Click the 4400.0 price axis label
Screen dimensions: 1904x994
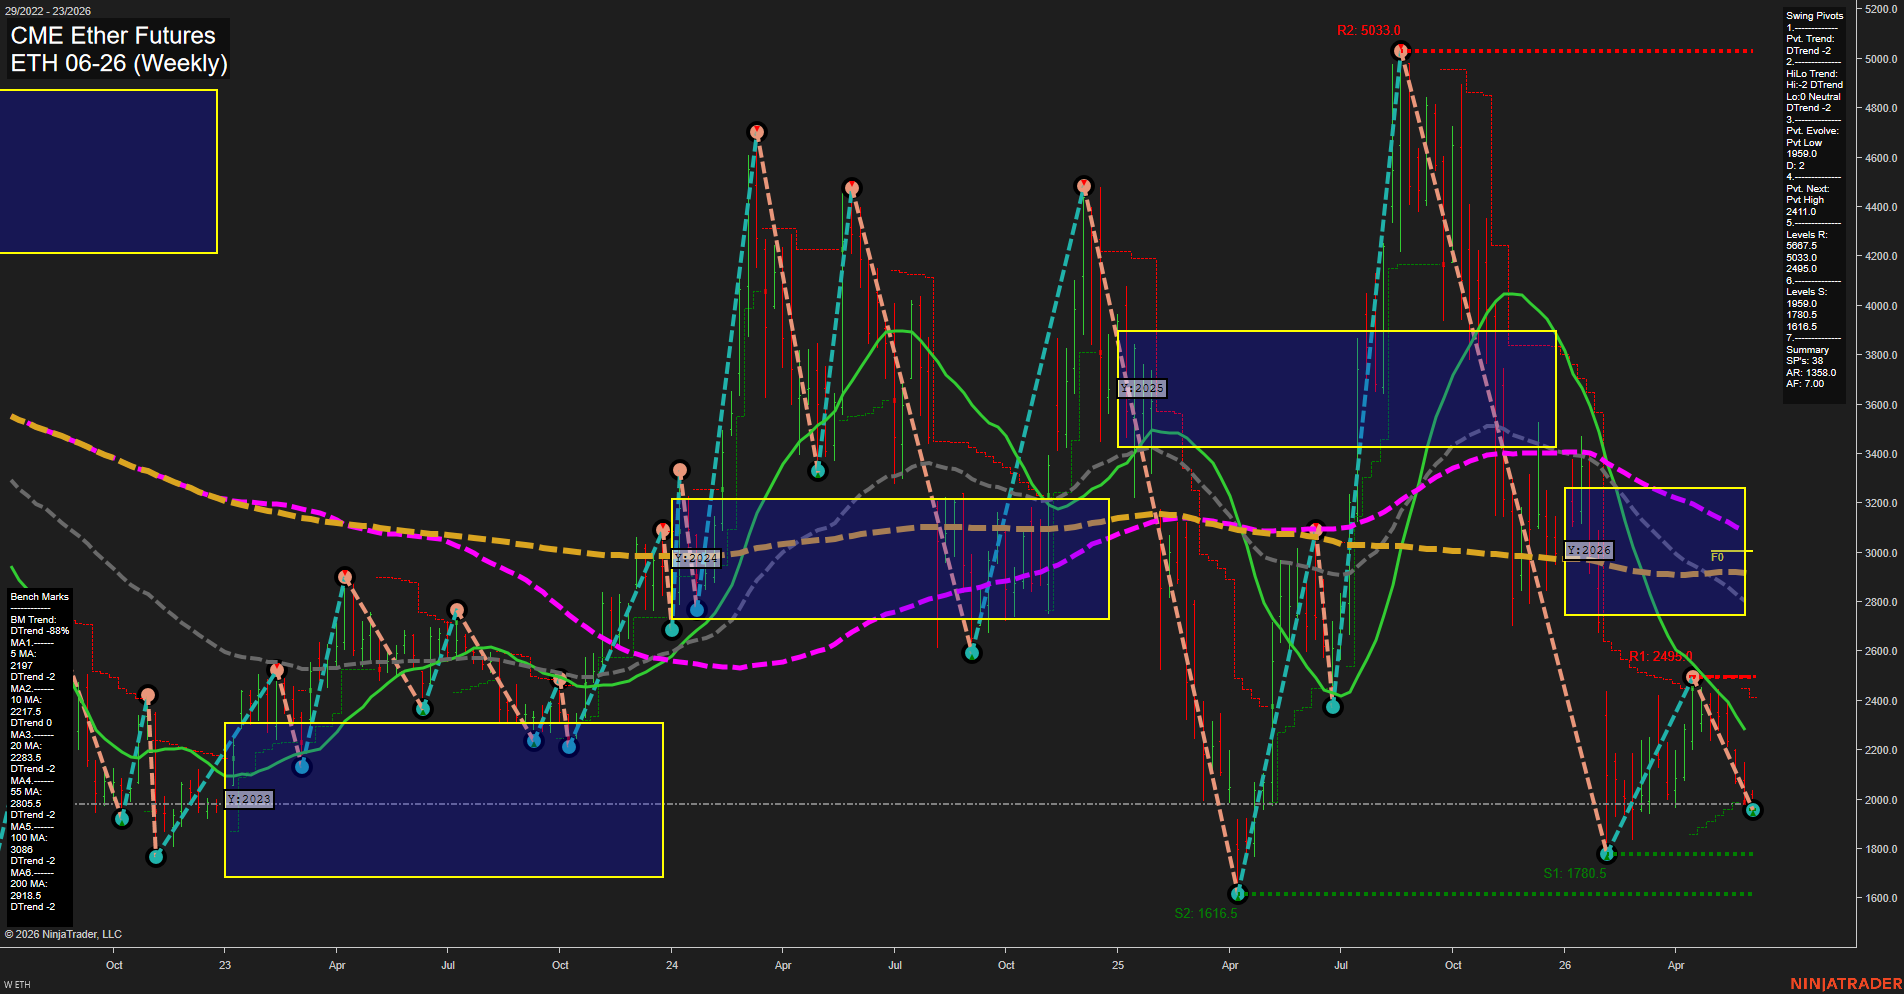pyautogui.click(x=1881, y=207)
